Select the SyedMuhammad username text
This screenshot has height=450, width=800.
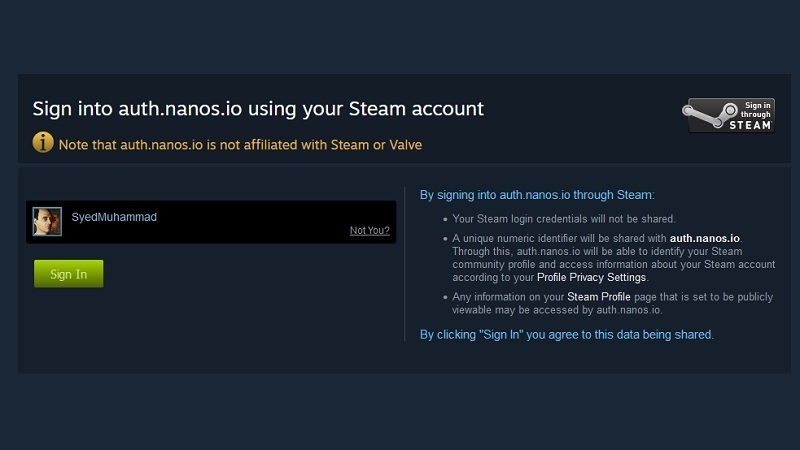click(114, 217)
